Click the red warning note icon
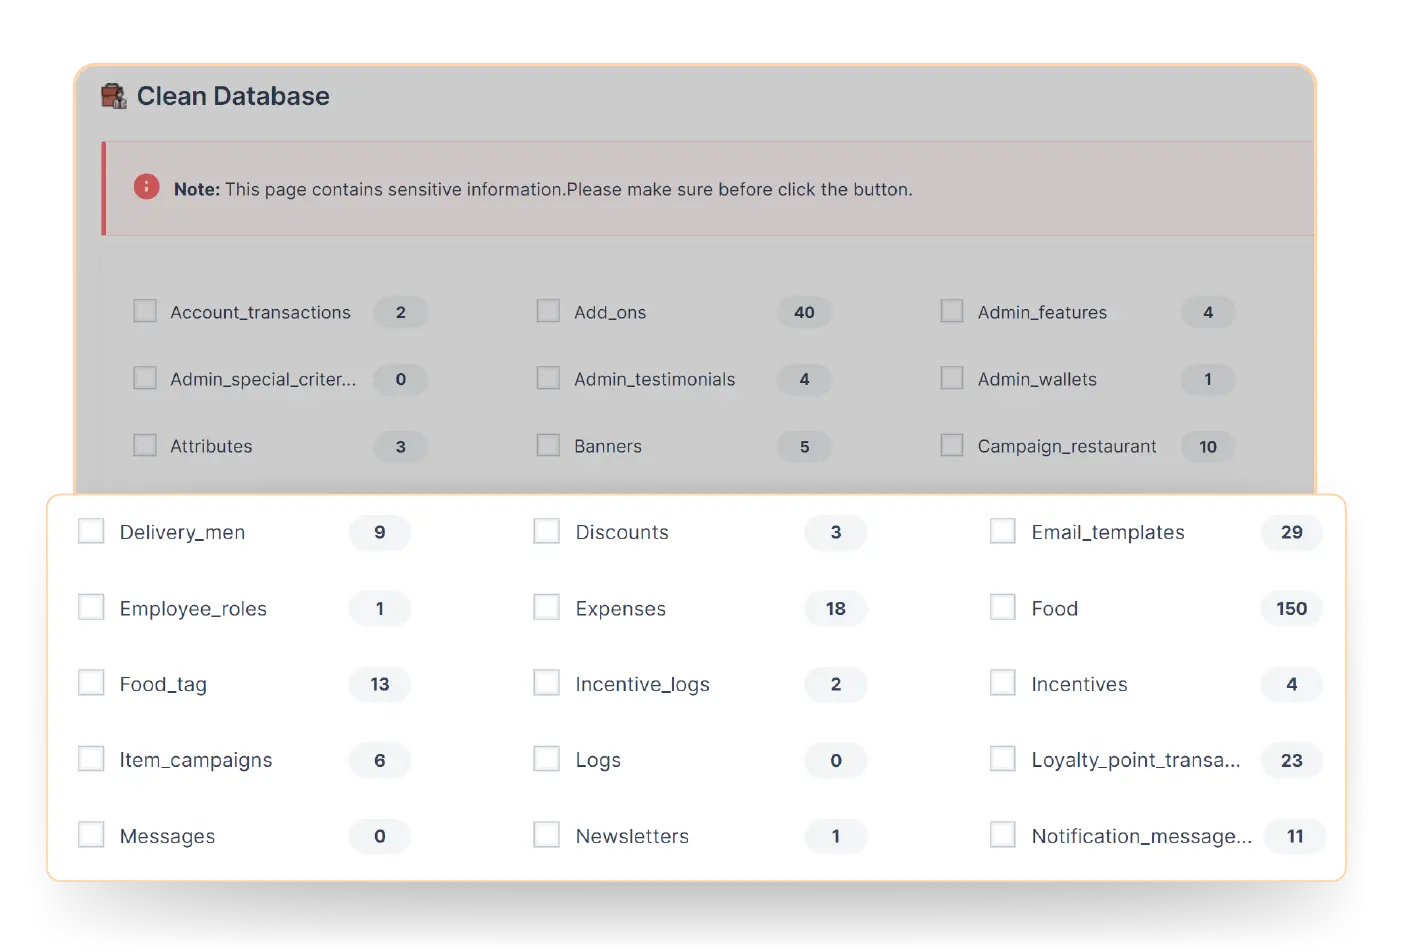1408x952 pixels. (147, 187)
